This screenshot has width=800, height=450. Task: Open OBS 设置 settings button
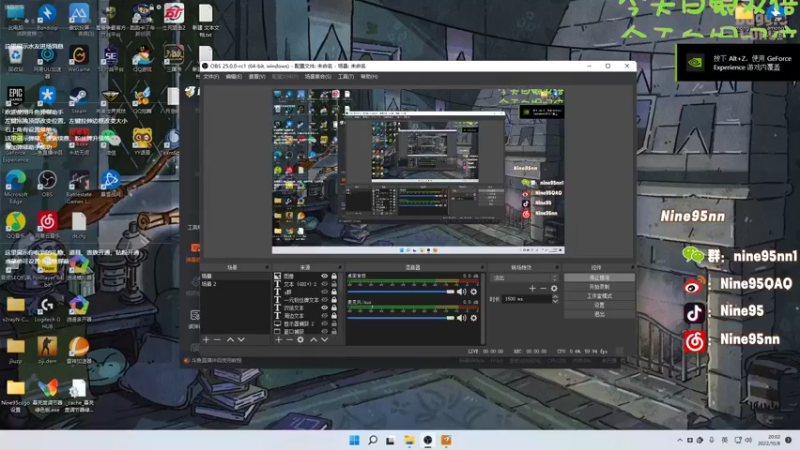tap(599, 305)
